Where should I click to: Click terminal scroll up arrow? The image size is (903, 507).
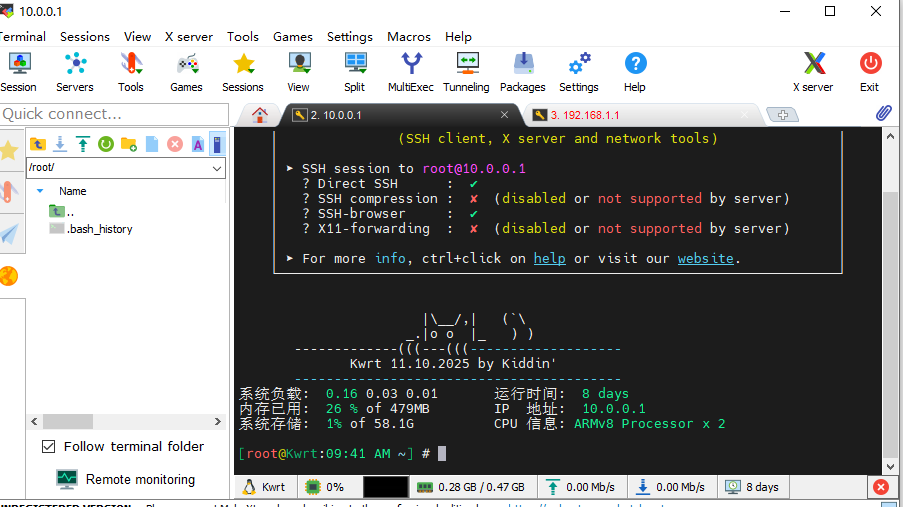(890, 137)
